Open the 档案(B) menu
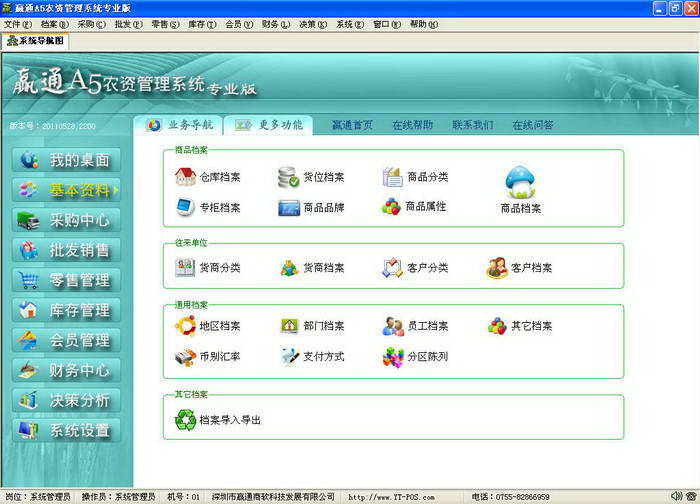Viewport: 700px width, 504px height. coord(54,24)
